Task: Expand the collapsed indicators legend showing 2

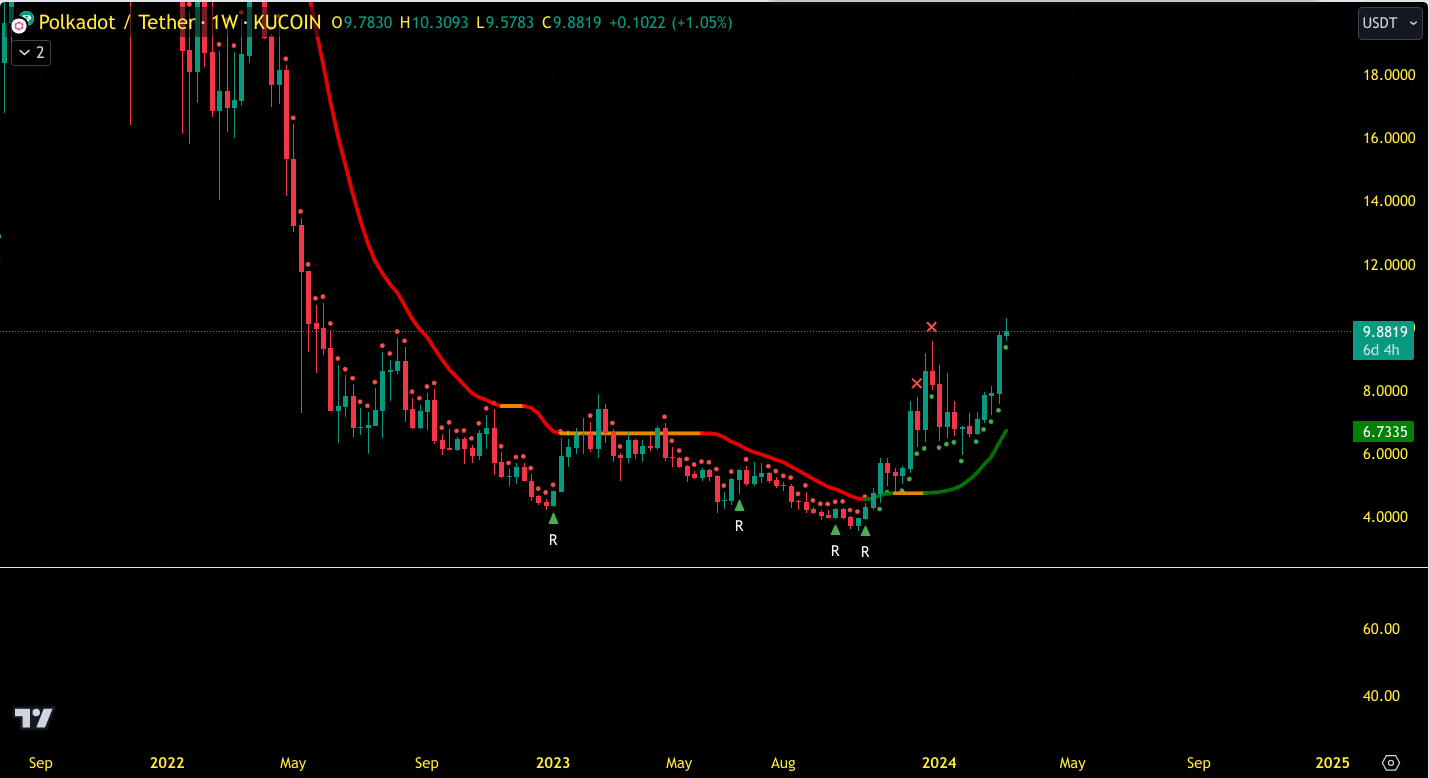Action: tap(31, 52)
